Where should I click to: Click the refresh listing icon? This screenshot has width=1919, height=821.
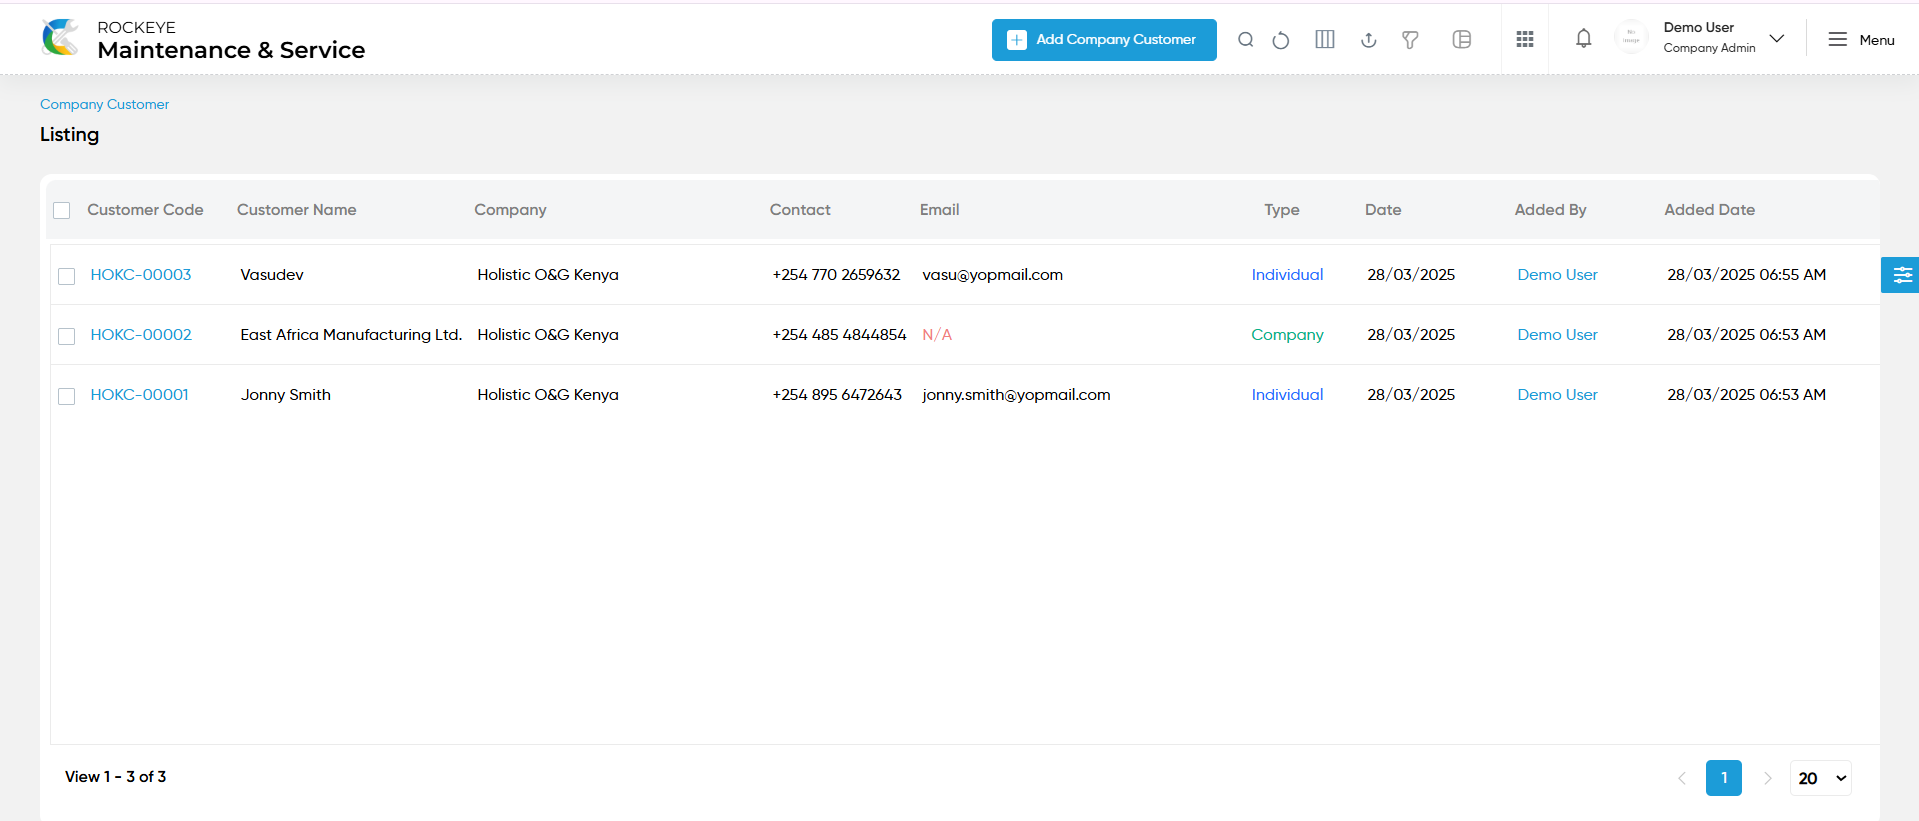click(1281, 40)
